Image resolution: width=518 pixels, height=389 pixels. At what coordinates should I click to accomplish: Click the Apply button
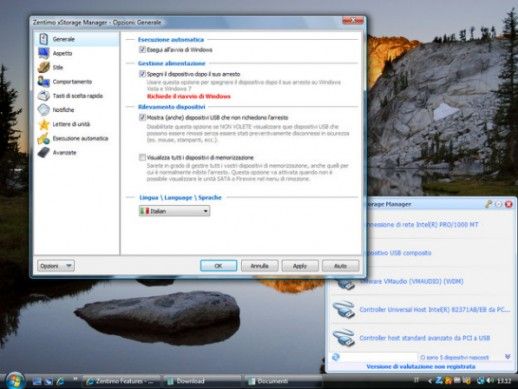(300, 266)
